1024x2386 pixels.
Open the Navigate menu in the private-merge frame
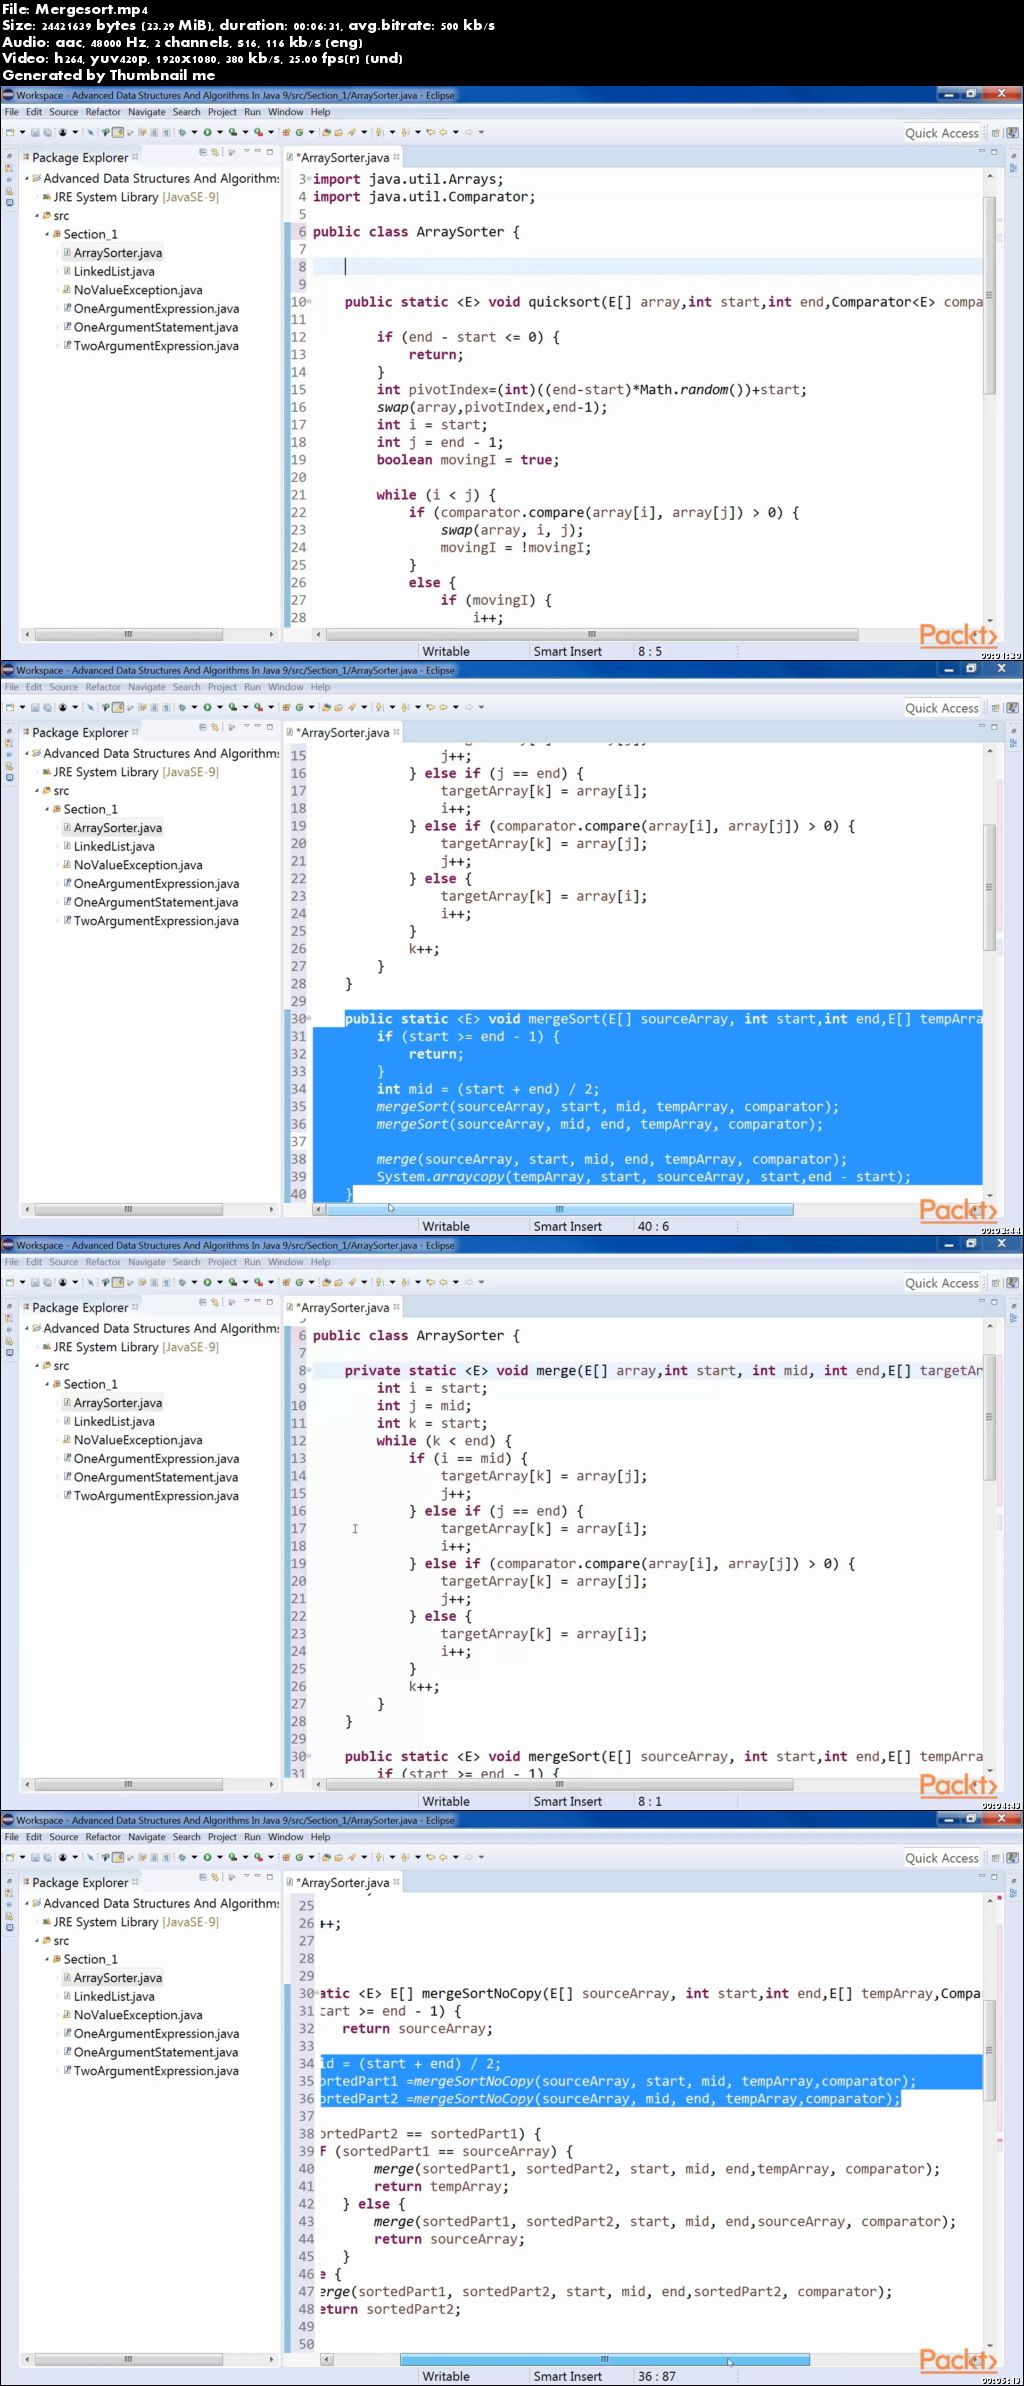[x=147, y=1262]
